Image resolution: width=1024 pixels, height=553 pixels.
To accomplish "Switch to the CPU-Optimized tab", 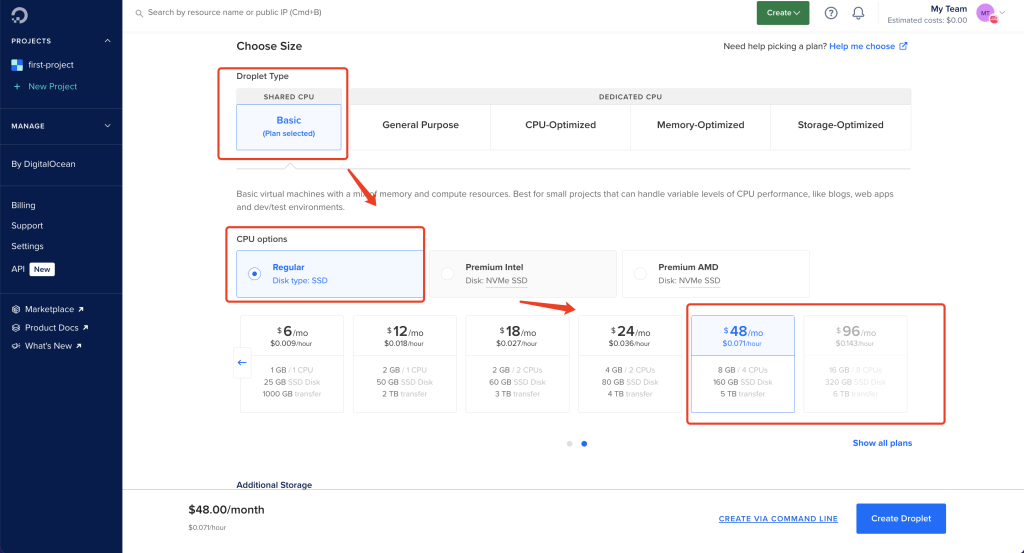I will click(560, 125).
